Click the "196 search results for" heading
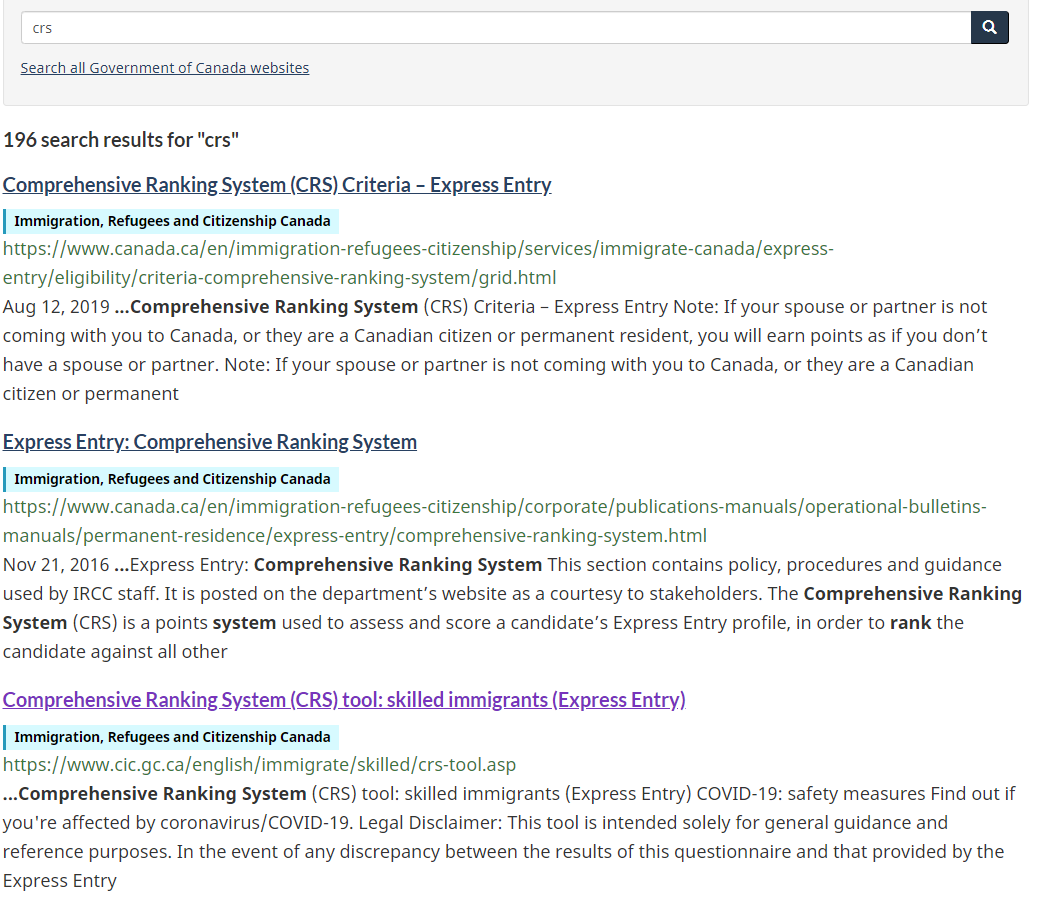Image resolution: width=1045 pixels, height=913 pixels. coord(121,140)
